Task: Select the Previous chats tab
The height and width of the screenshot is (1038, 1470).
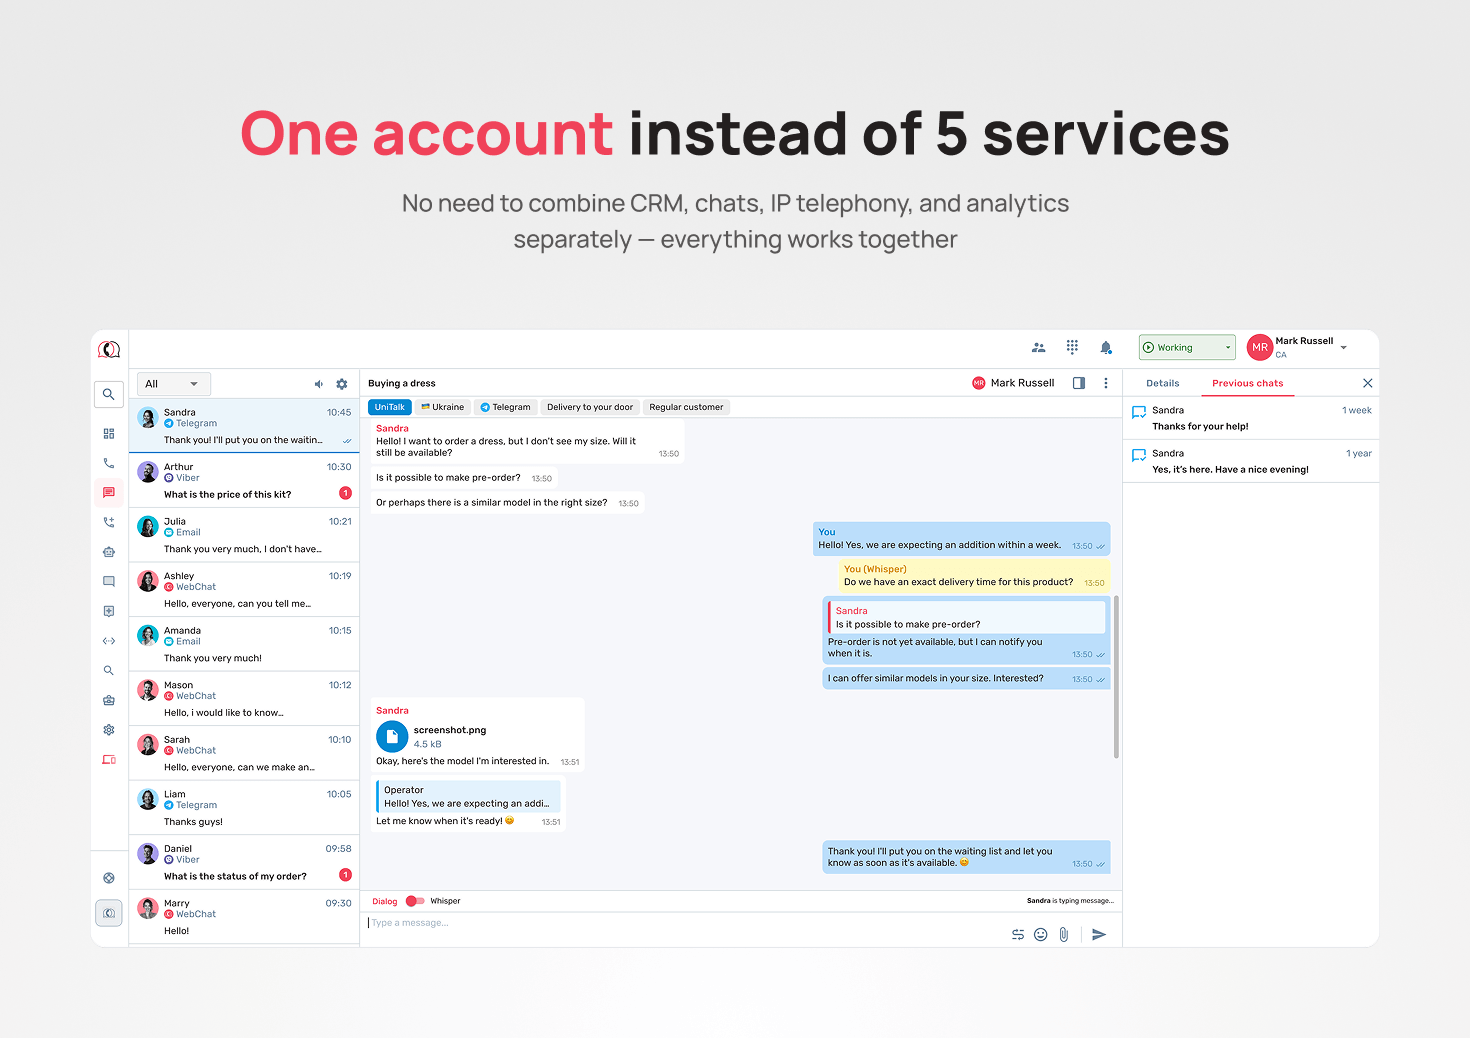Action: tap(1248, 383)
